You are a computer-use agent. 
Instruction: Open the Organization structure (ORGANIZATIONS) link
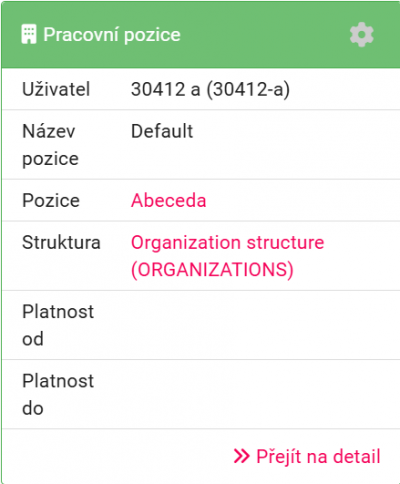click(227, 256)
